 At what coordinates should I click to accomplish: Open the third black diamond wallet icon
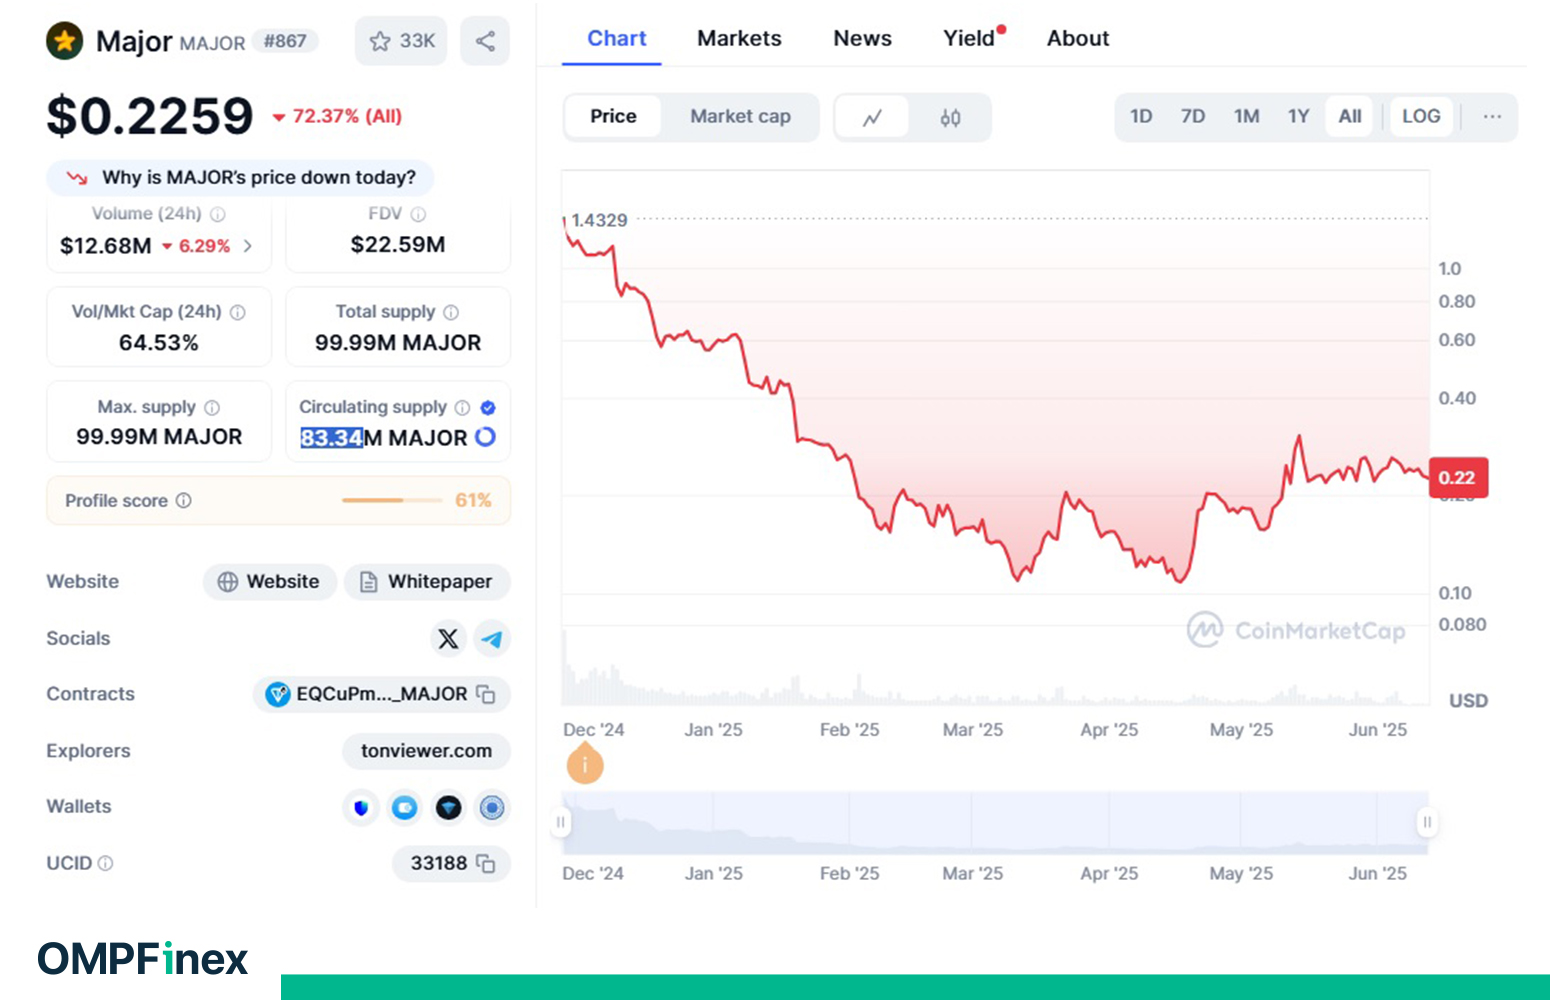[x=449, y=807]
